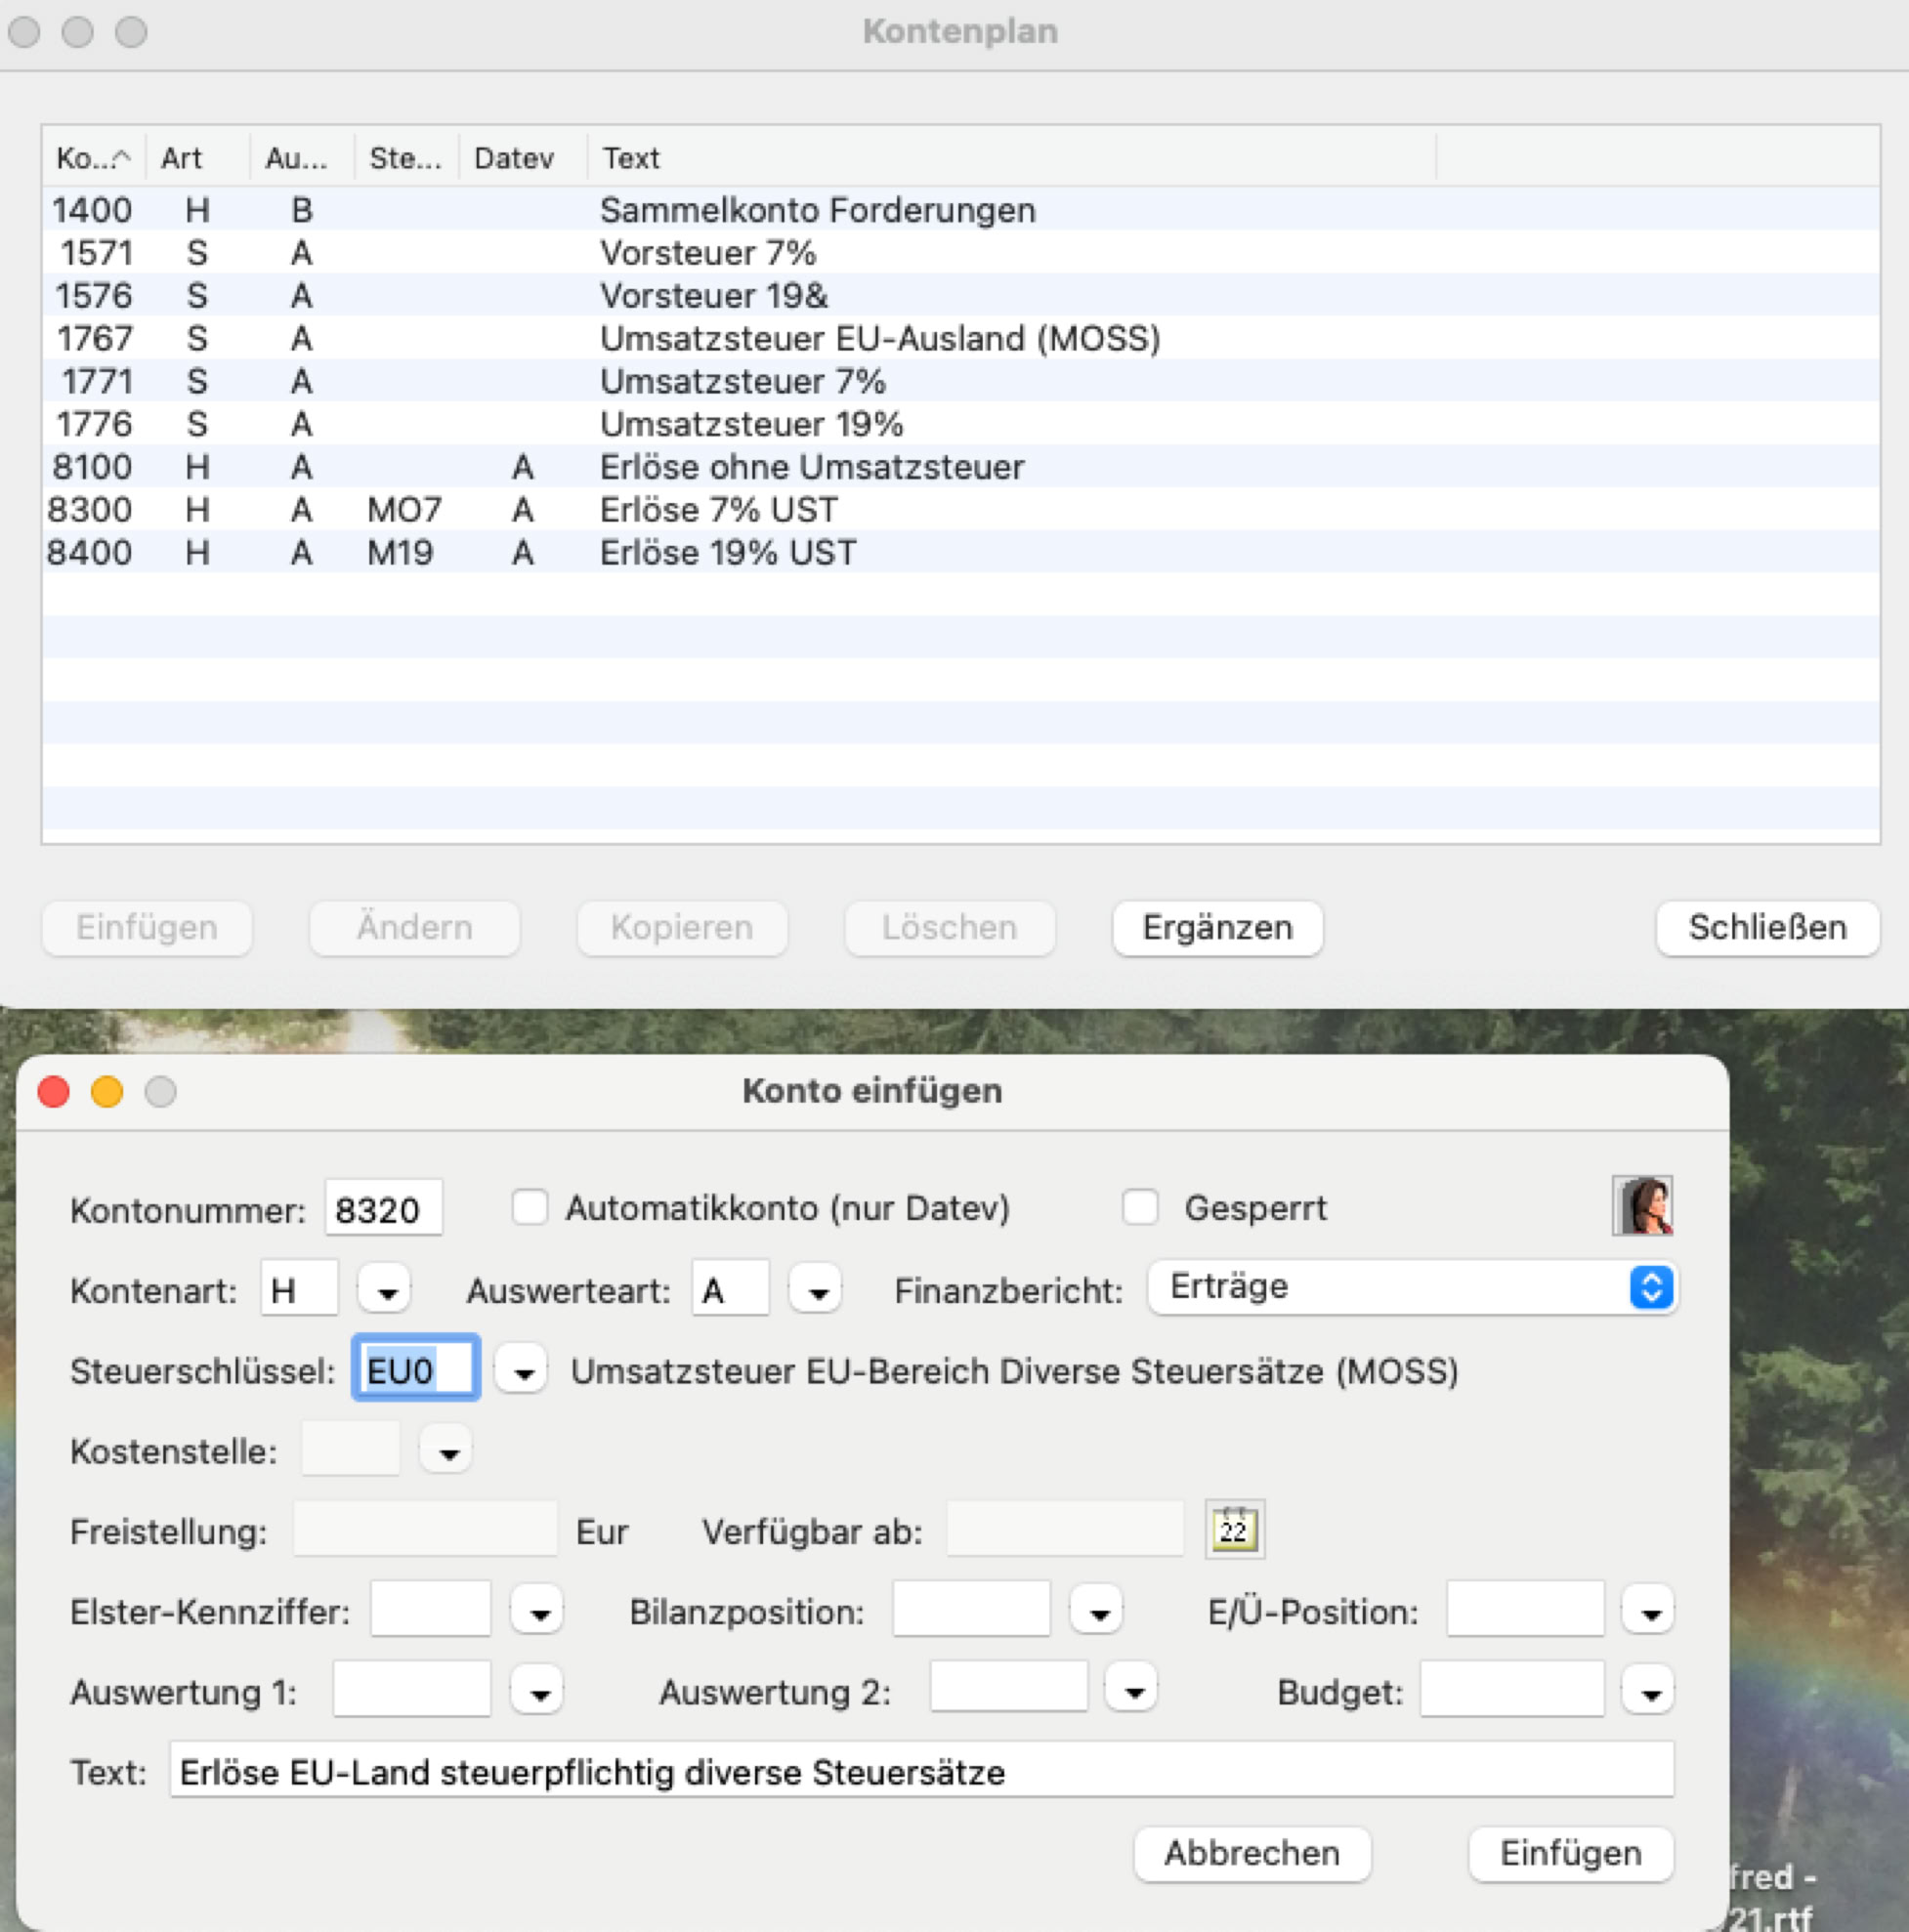Click the portrait avatar icon

pos(1642,1206)
